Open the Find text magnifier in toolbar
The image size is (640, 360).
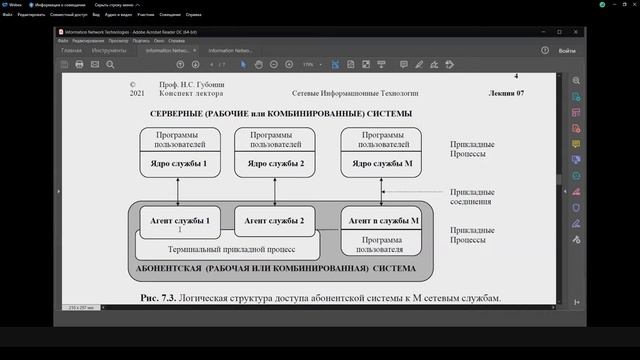(x=110, y=64)
